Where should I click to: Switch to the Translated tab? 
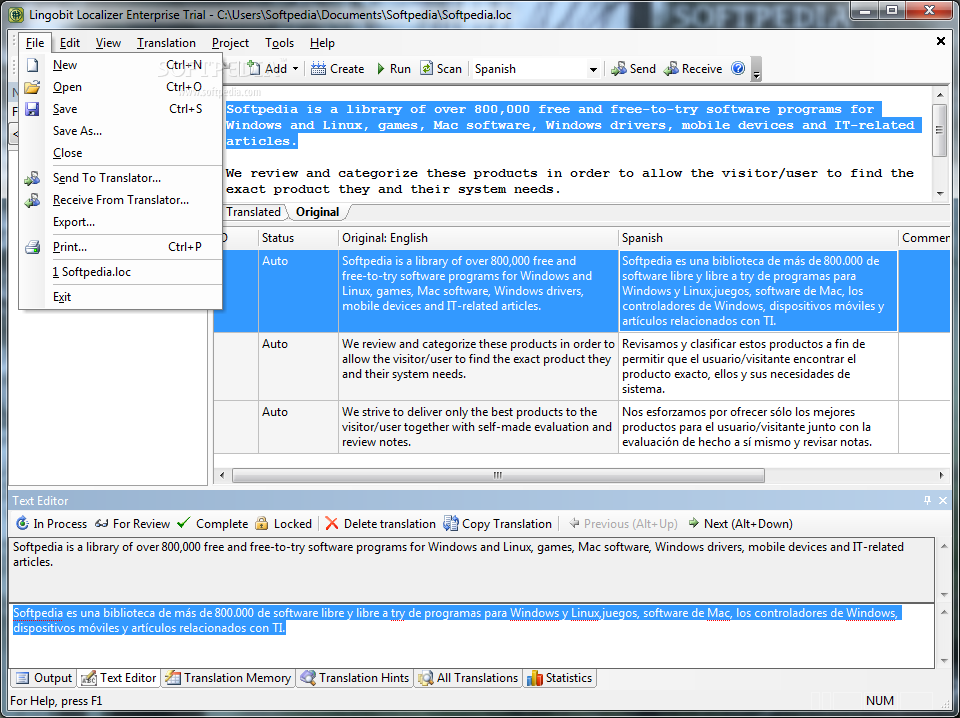click(253, 212)
